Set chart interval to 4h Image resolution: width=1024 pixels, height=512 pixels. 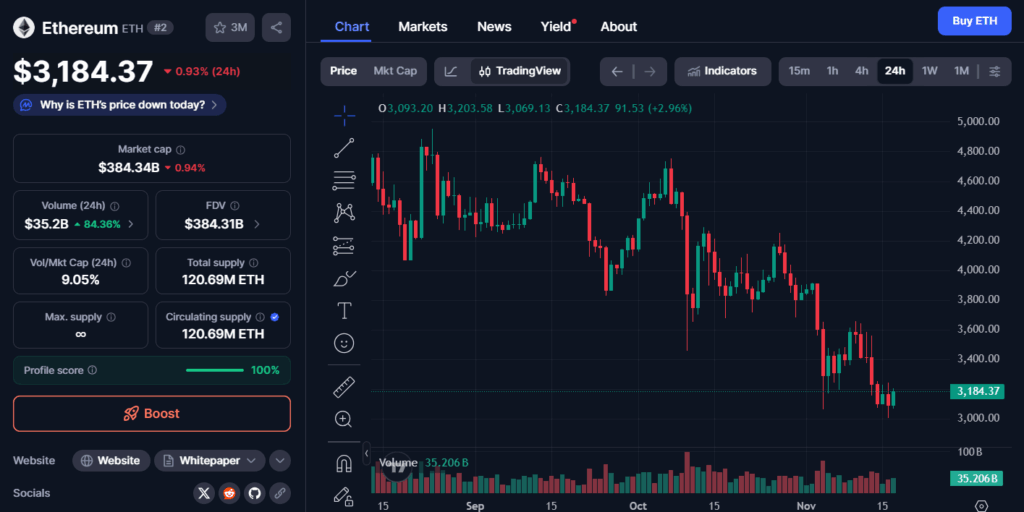(x=862, y=71)
